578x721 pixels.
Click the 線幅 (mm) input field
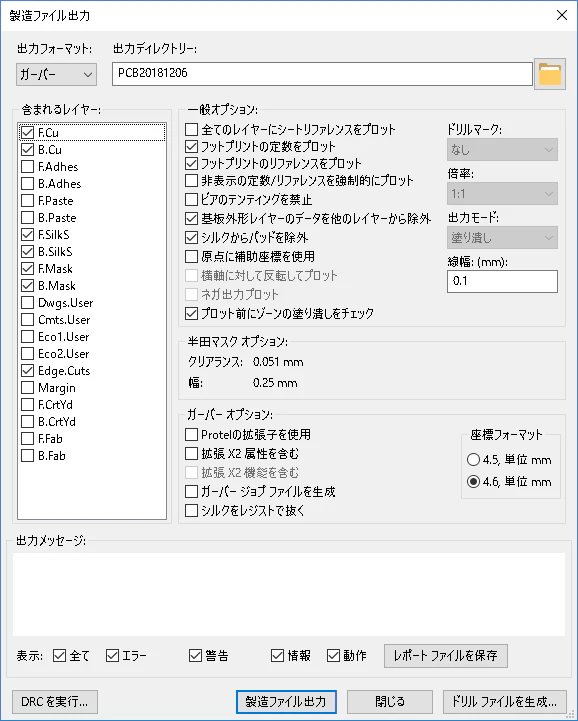(502, 281)
